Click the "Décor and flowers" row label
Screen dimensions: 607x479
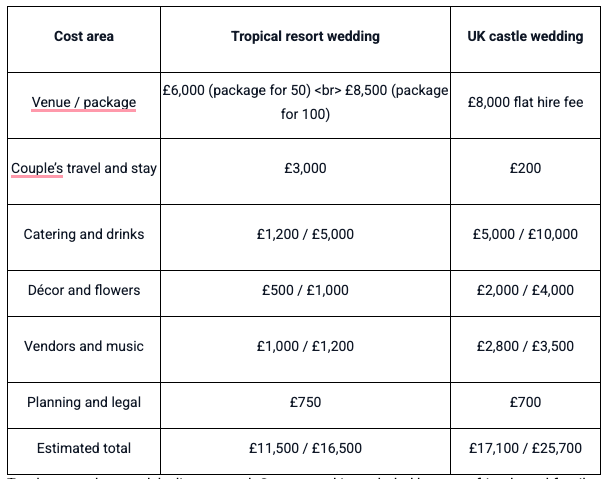point(84,290)
